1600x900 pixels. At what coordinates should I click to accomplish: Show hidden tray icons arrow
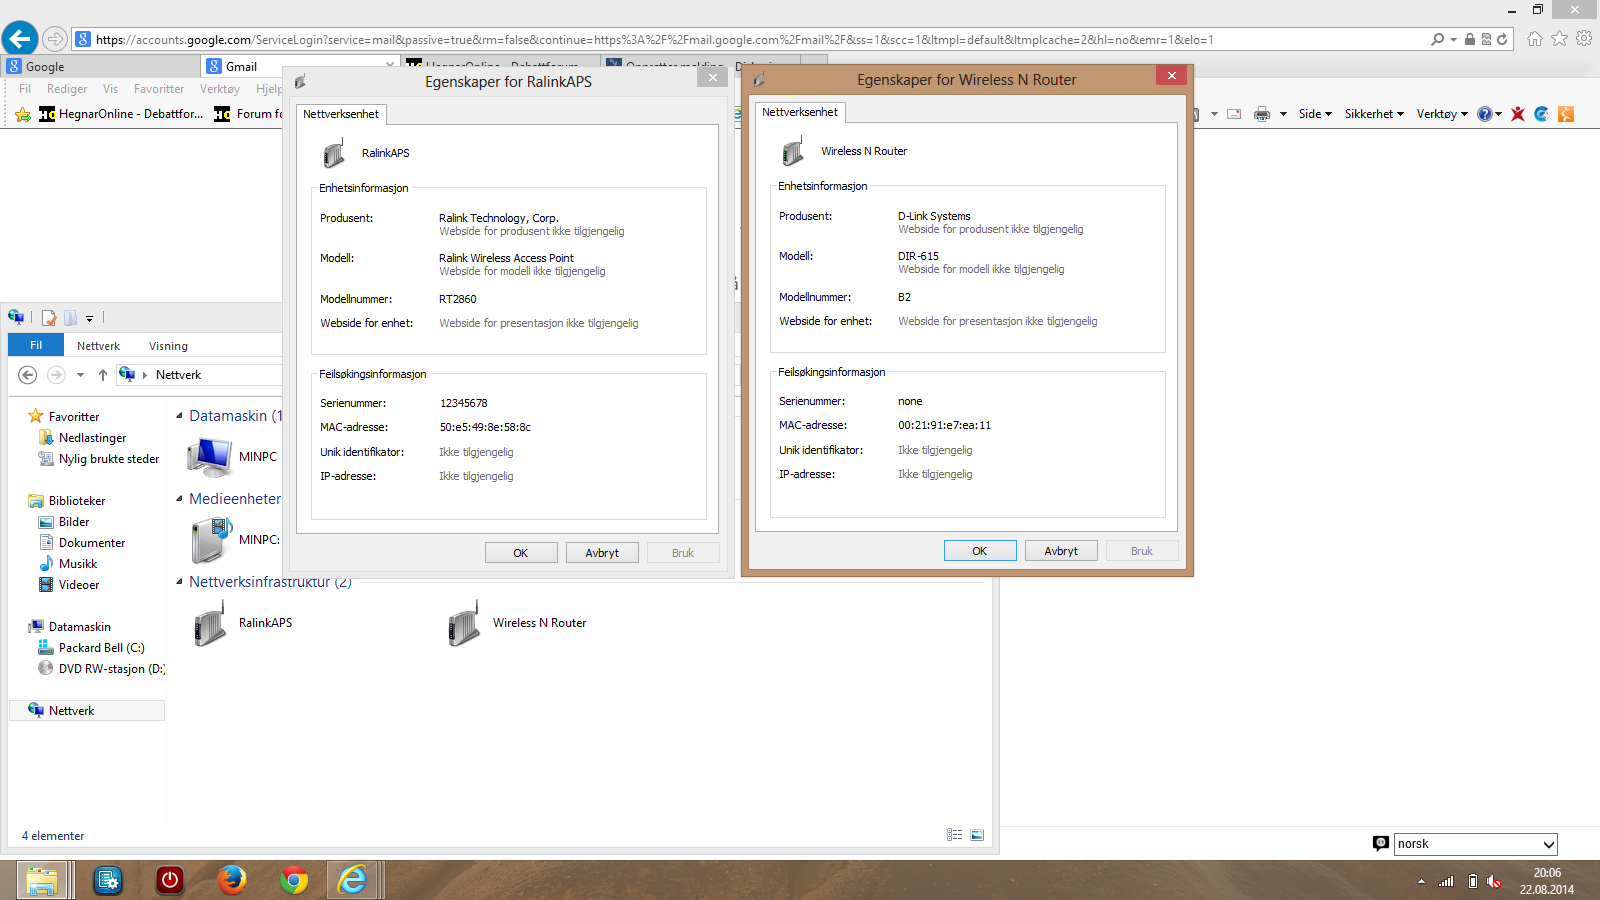pos(1421,881)
